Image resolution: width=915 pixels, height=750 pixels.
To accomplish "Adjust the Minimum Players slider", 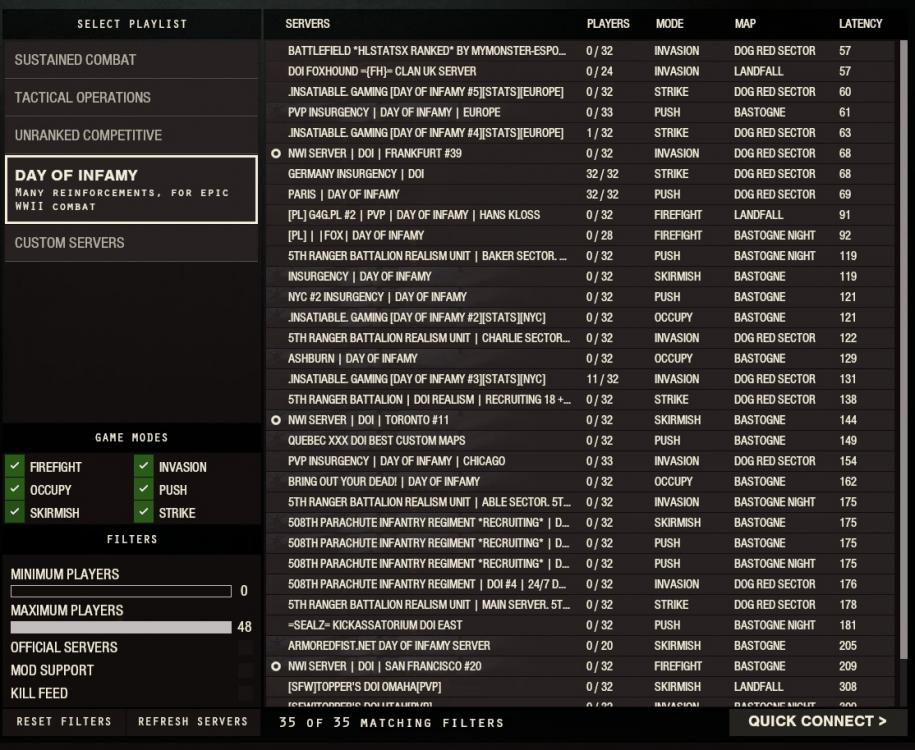I will click(121, 591).
